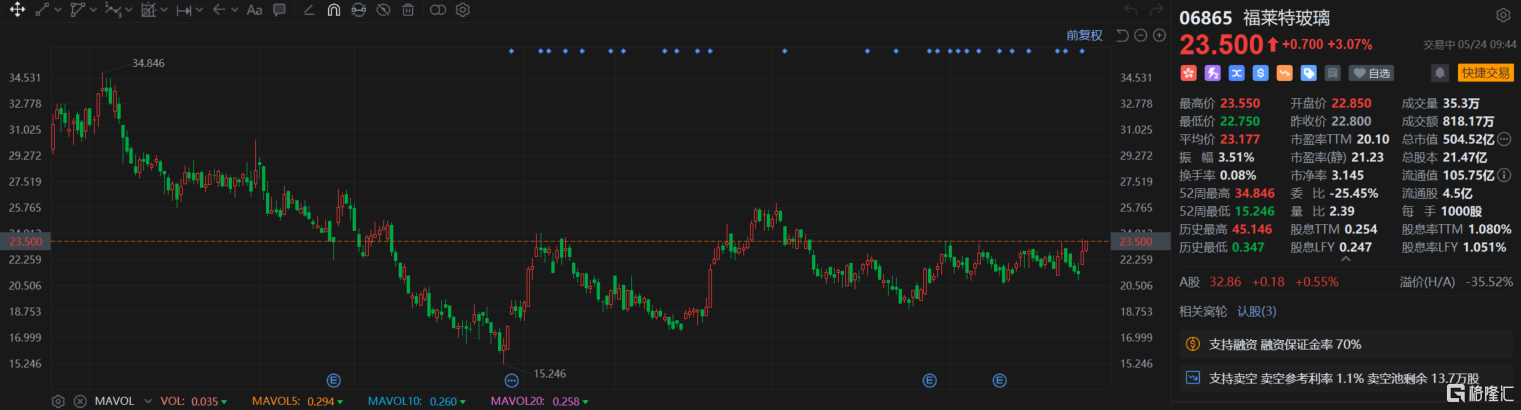
Task: Select the crosshair move cursor tool
Action: (17, 10)
